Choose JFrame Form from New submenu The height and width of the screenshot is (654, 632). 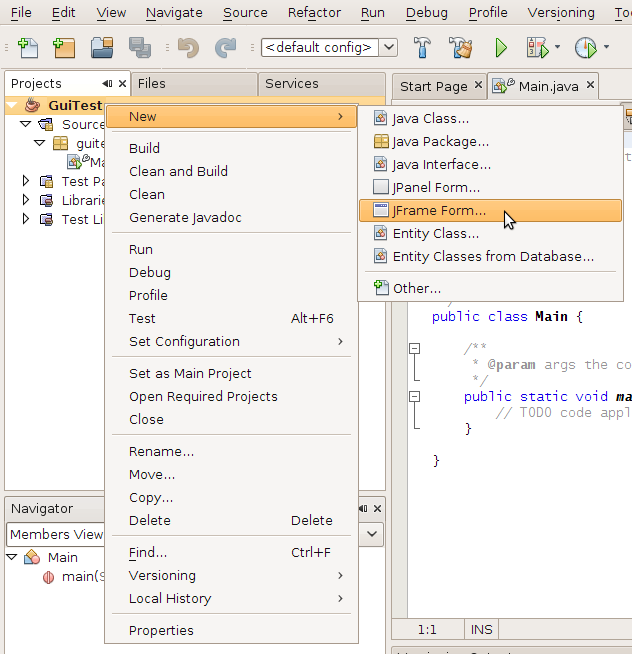[x=491, y=210]
